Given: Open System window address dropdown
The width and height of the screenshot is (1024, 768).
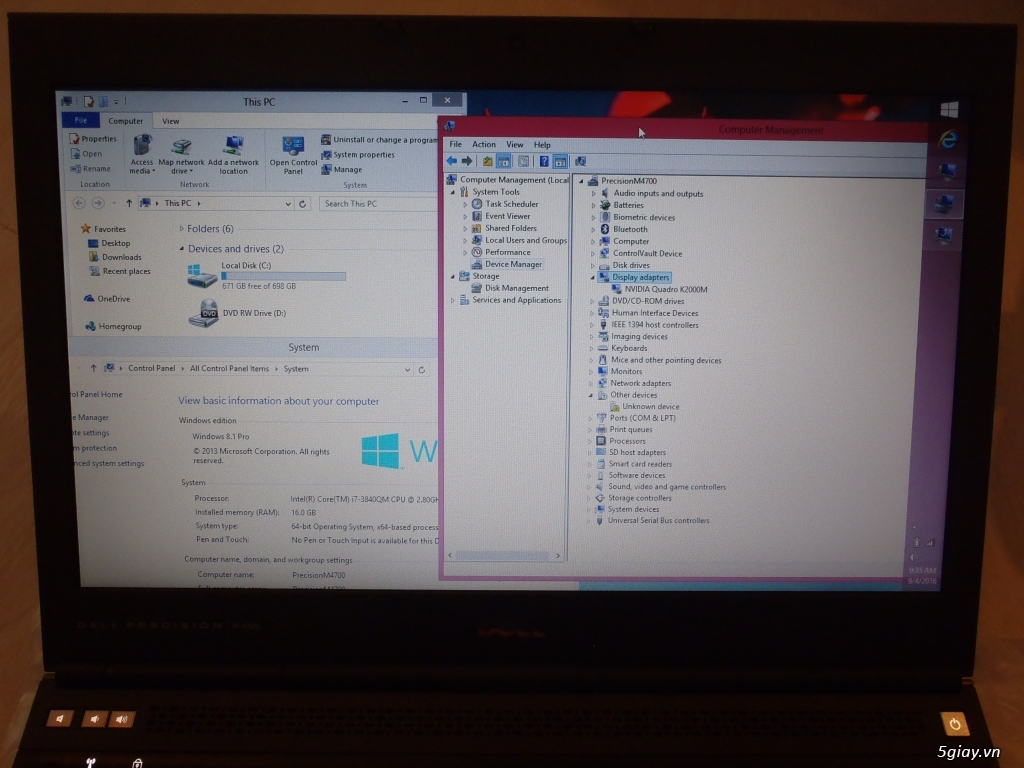Looking at the screenshot, I should [408, 370].
